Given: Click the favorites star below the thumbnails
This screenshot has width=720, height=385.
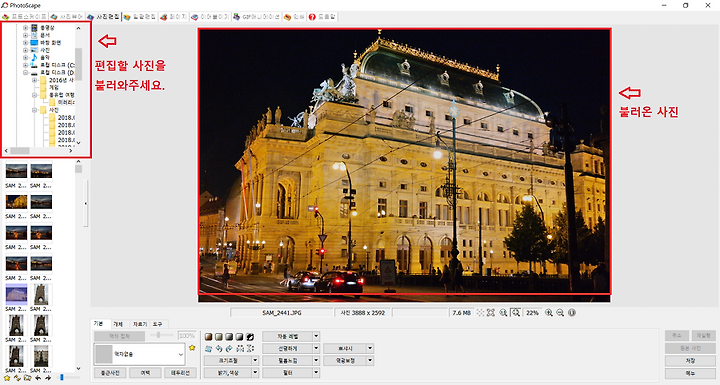Looking at the screenshot, I should tap(7, 378).
